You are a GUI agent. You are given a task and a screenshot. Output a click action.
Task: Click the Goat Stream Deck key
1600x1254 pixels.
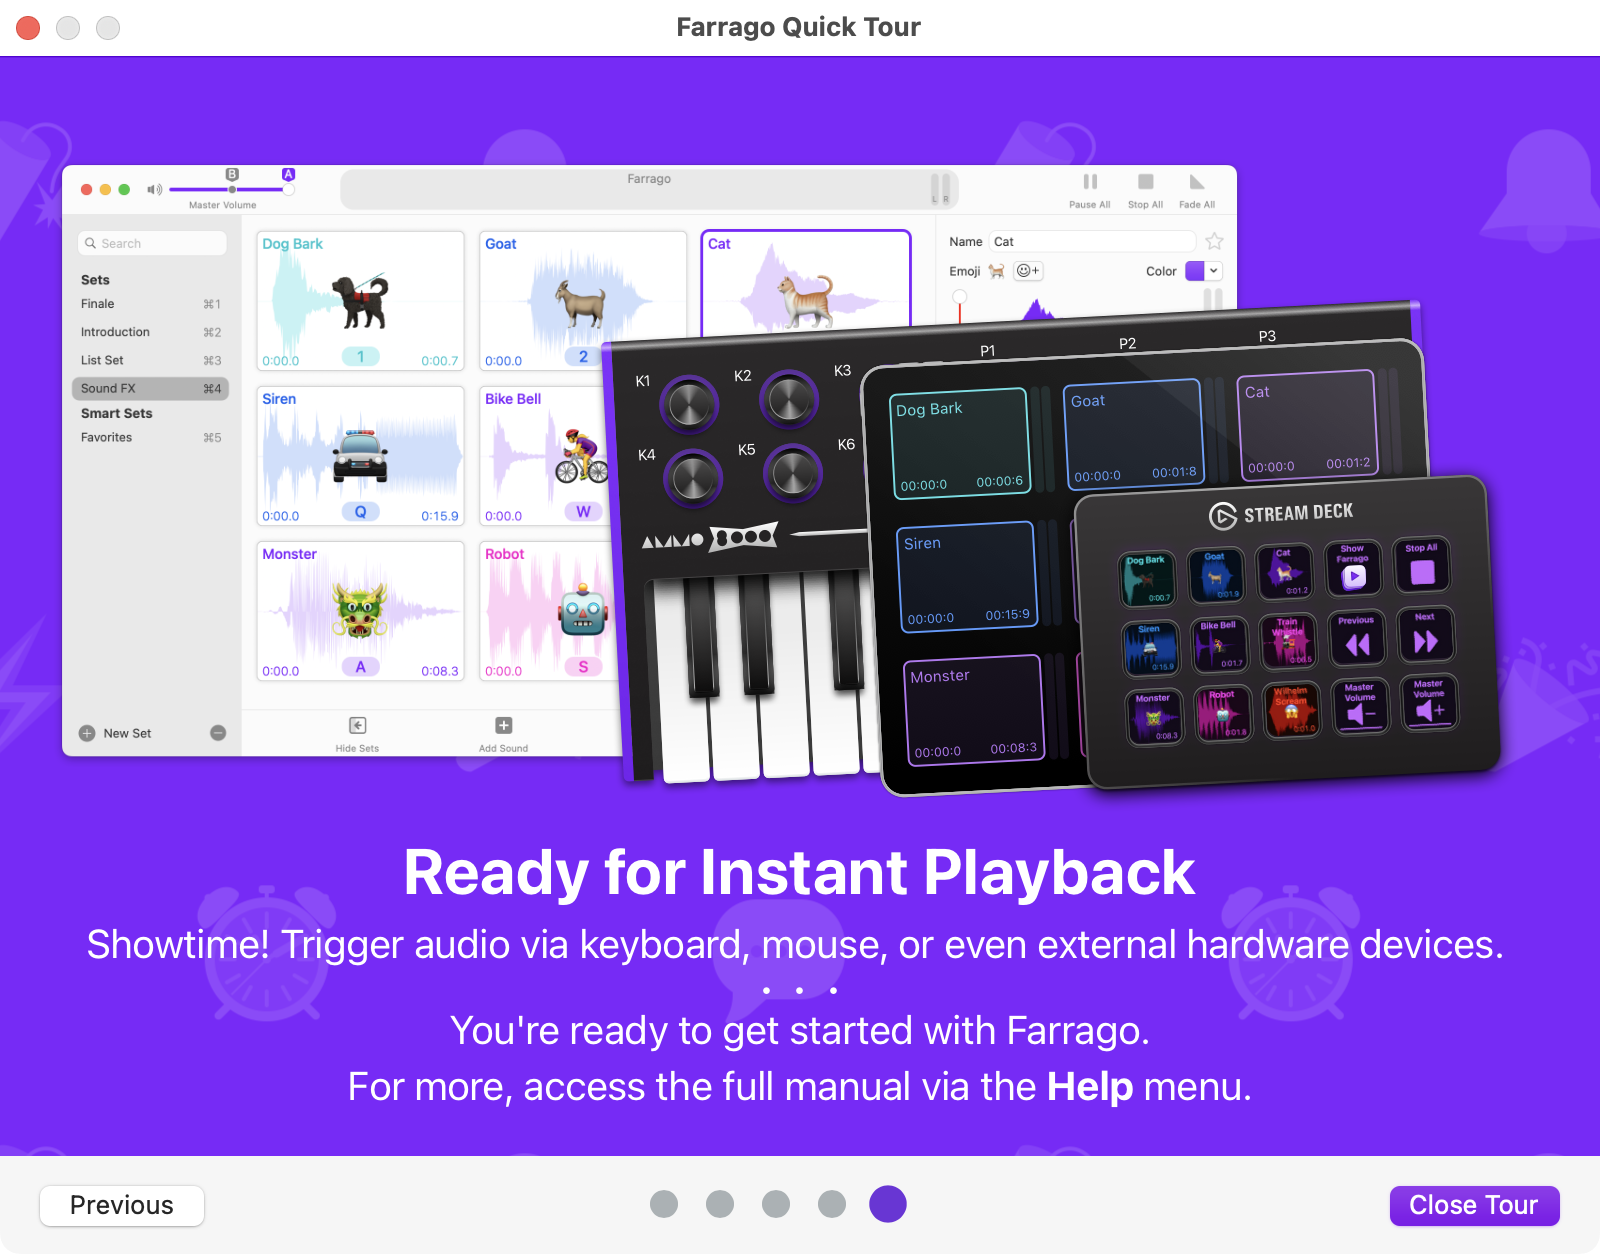pos(1215,576)
